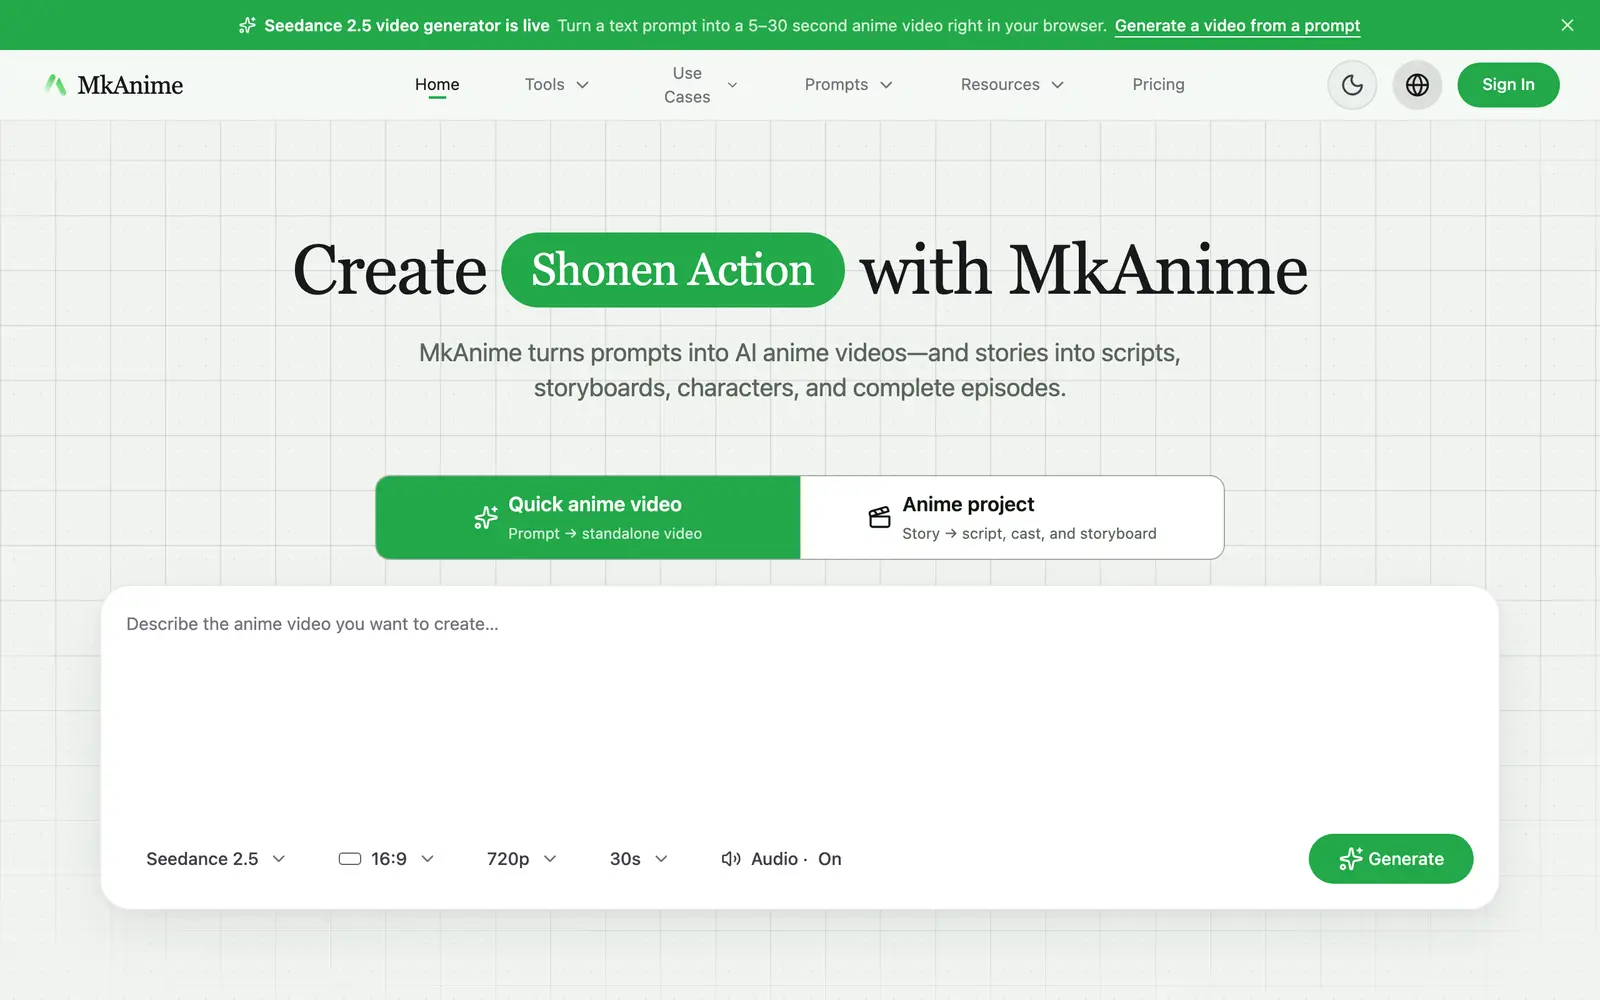Click the speaker audio icon
1600x1000 pixels.
click(x=731, y=859)
